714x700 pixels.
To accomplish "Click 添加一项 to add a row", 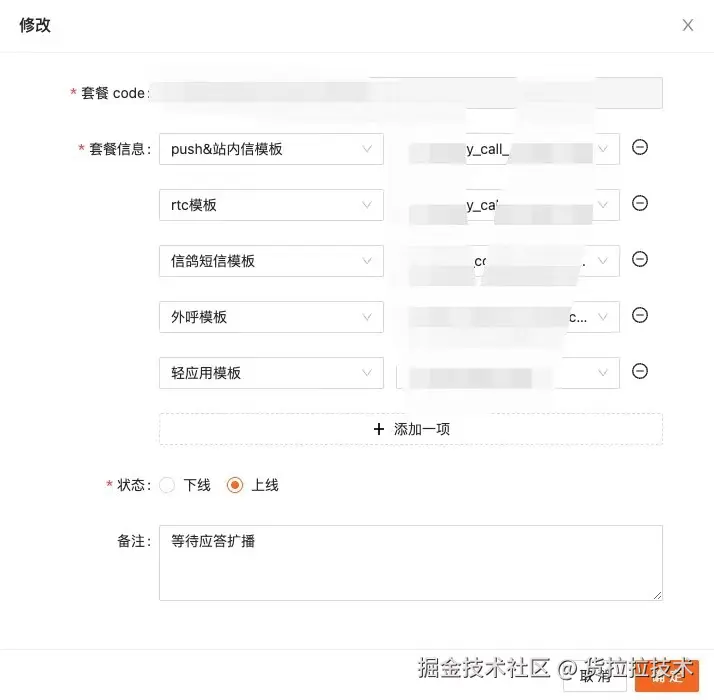I will pyautogui.click(x=410, y=429).
